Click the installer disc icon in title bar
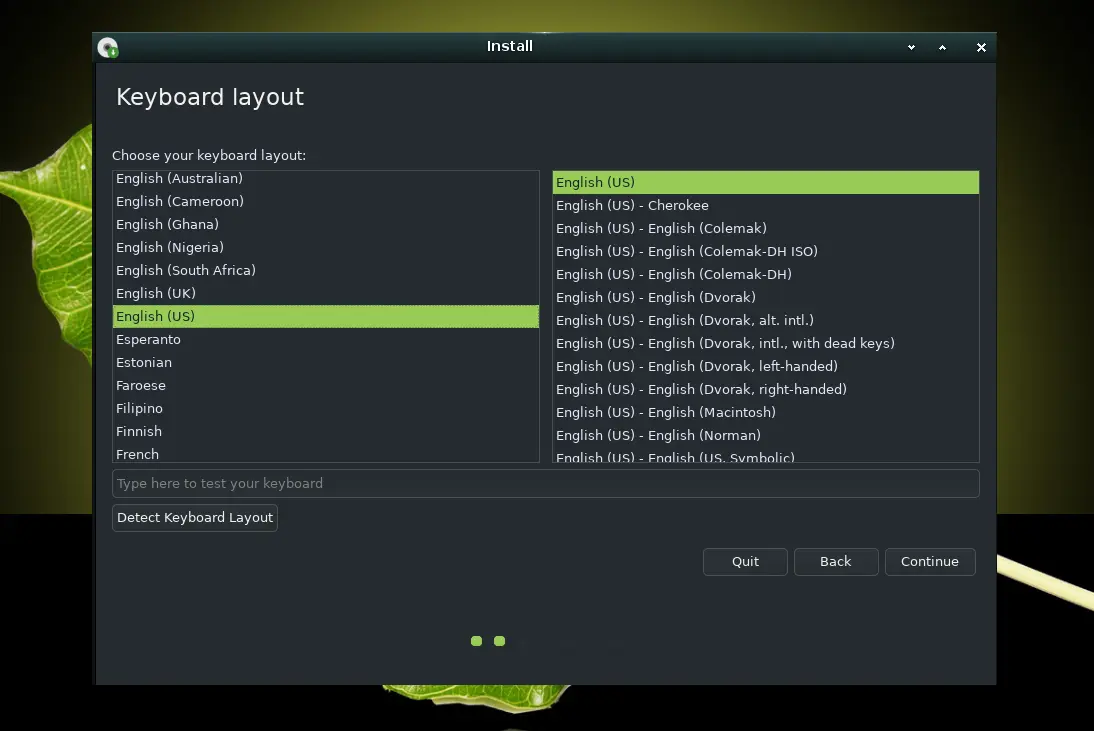The width and height of the screenshot is (1094, 731). tap(108, 47)
